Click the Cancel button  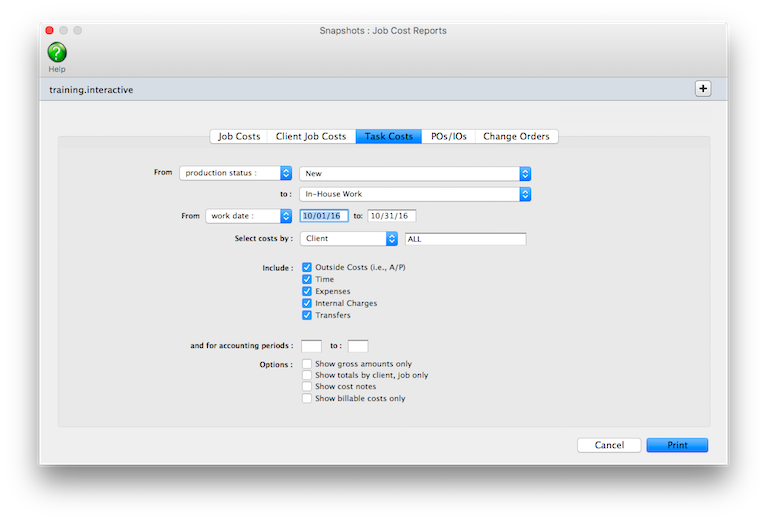pos(609,445)
